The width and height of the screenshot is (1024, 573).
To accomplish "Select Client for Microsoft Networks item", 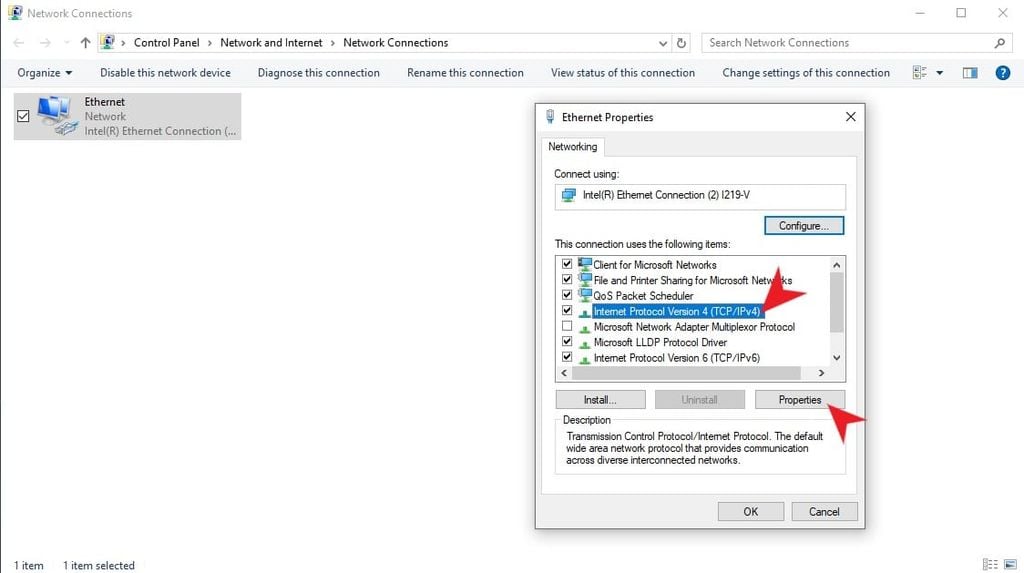I will (654, 265).
